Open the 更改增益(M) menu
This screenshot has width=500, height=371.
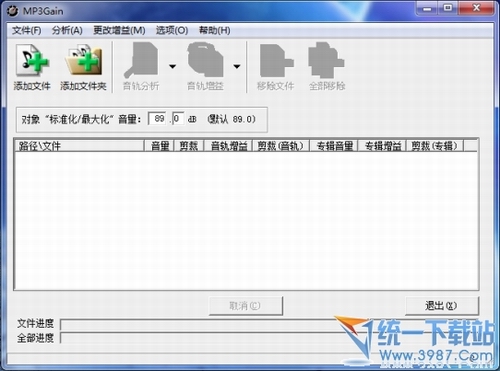[x=119, y=30]
